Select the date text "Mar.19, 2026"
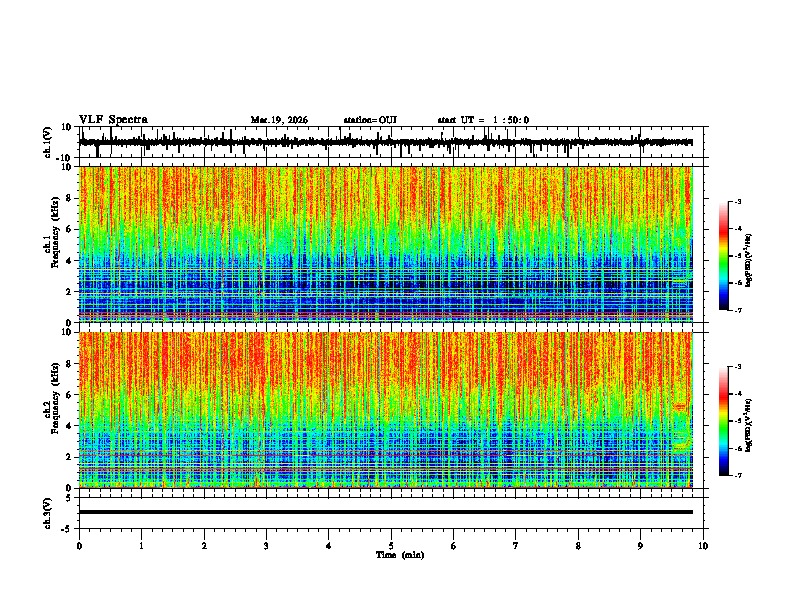Viewport: 792px width, 612px height. pos(279,120)
